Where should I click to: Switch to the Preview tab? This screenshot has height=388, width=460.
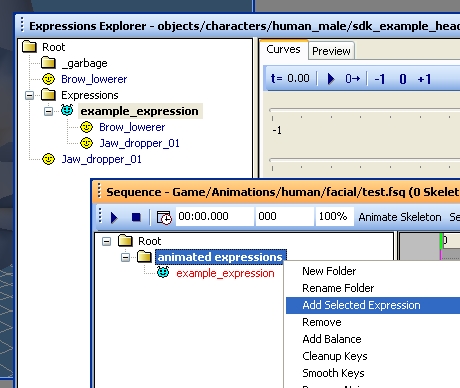pyautogui.click(x=331, y=51)
